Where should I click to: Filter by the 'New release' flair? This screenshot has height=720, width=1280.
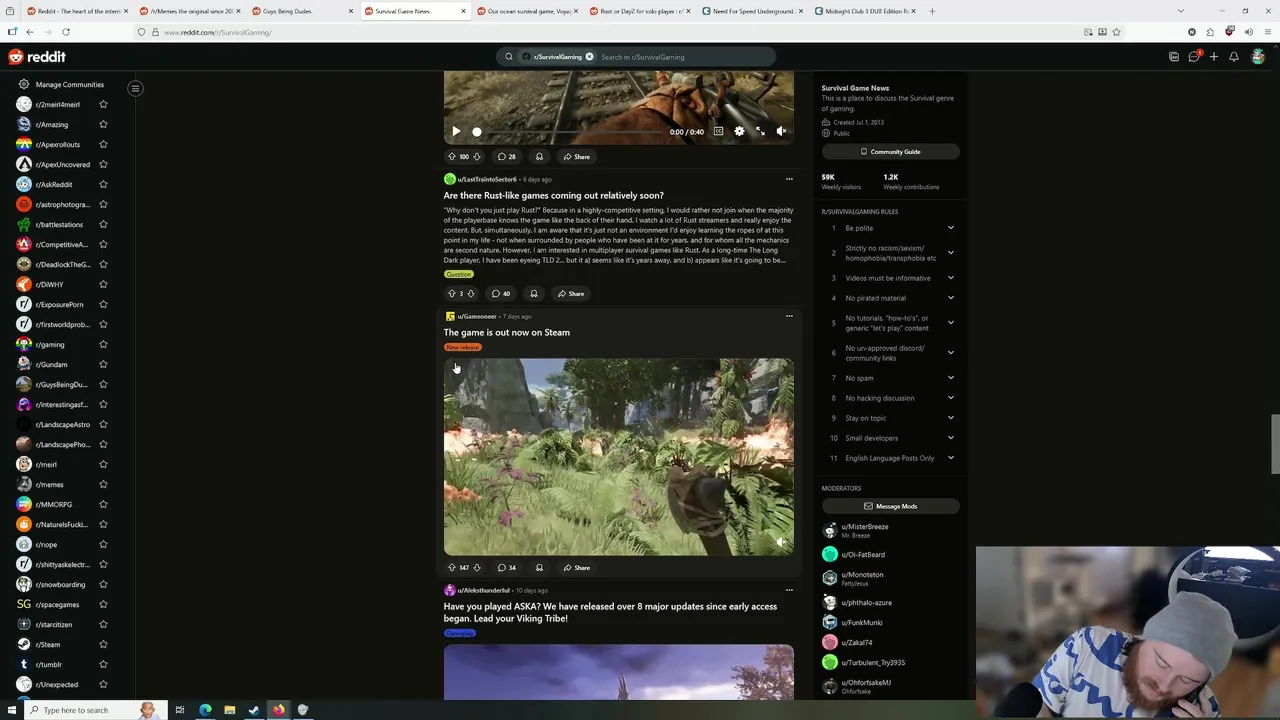463,347
